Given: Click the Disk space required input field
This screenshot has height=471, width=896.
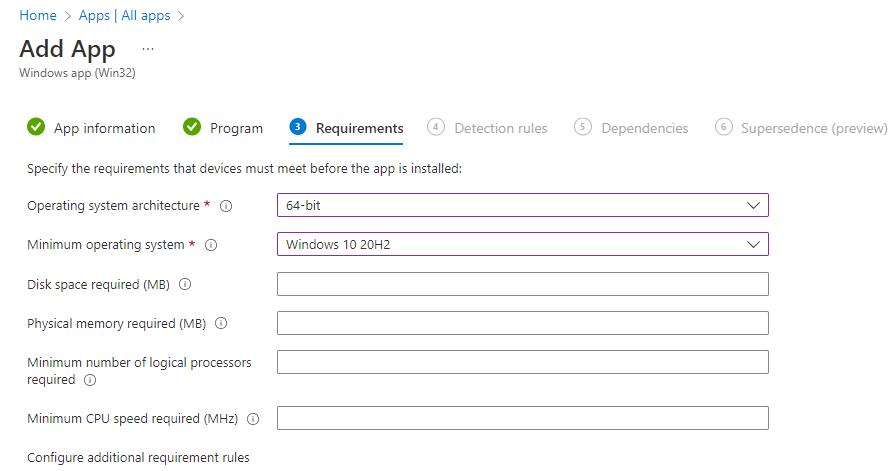Looking at the screenshot, I should [x=522, y=284].
